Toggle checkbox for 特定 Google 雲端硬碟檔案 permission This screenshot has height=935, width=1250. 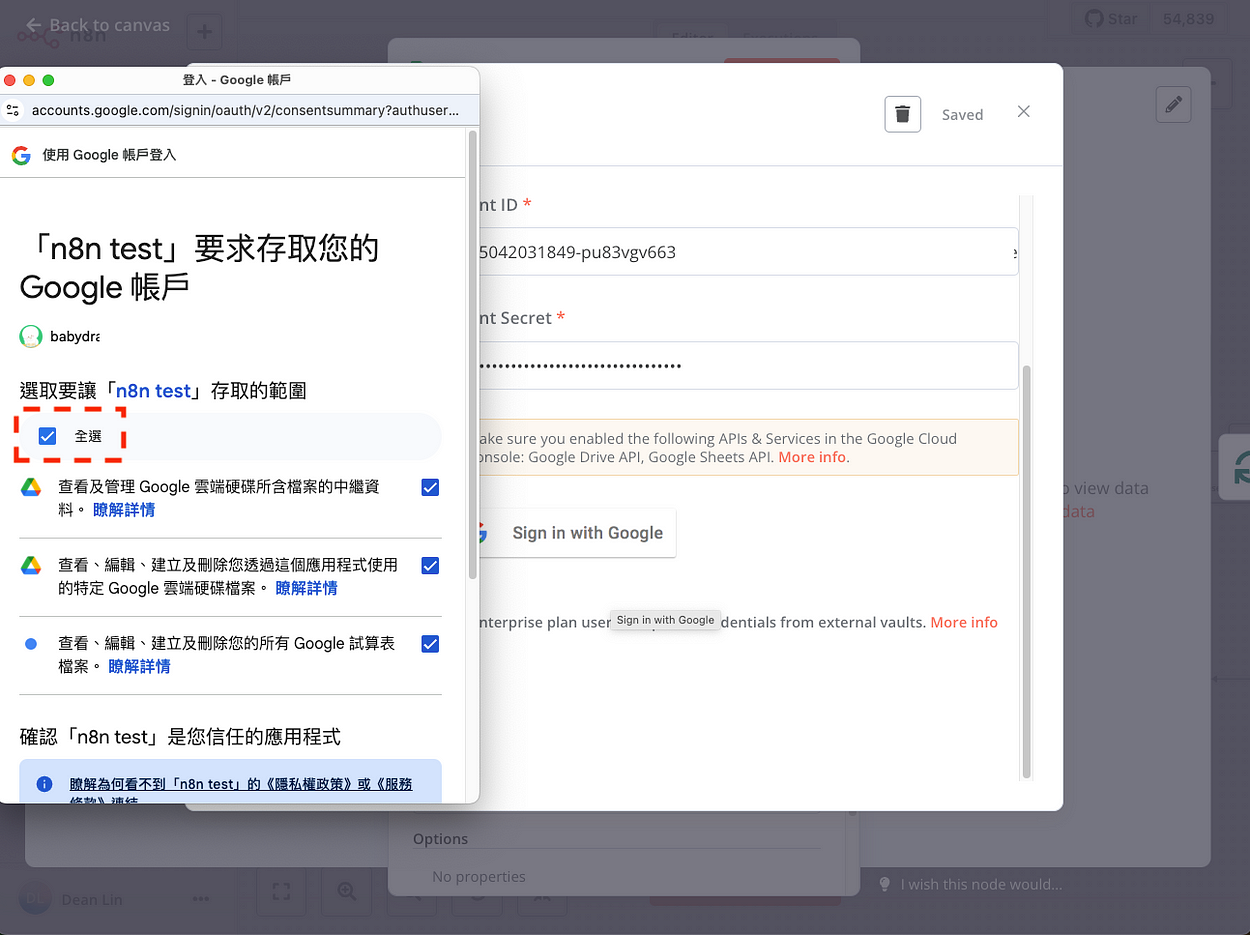tap(430, 565)
